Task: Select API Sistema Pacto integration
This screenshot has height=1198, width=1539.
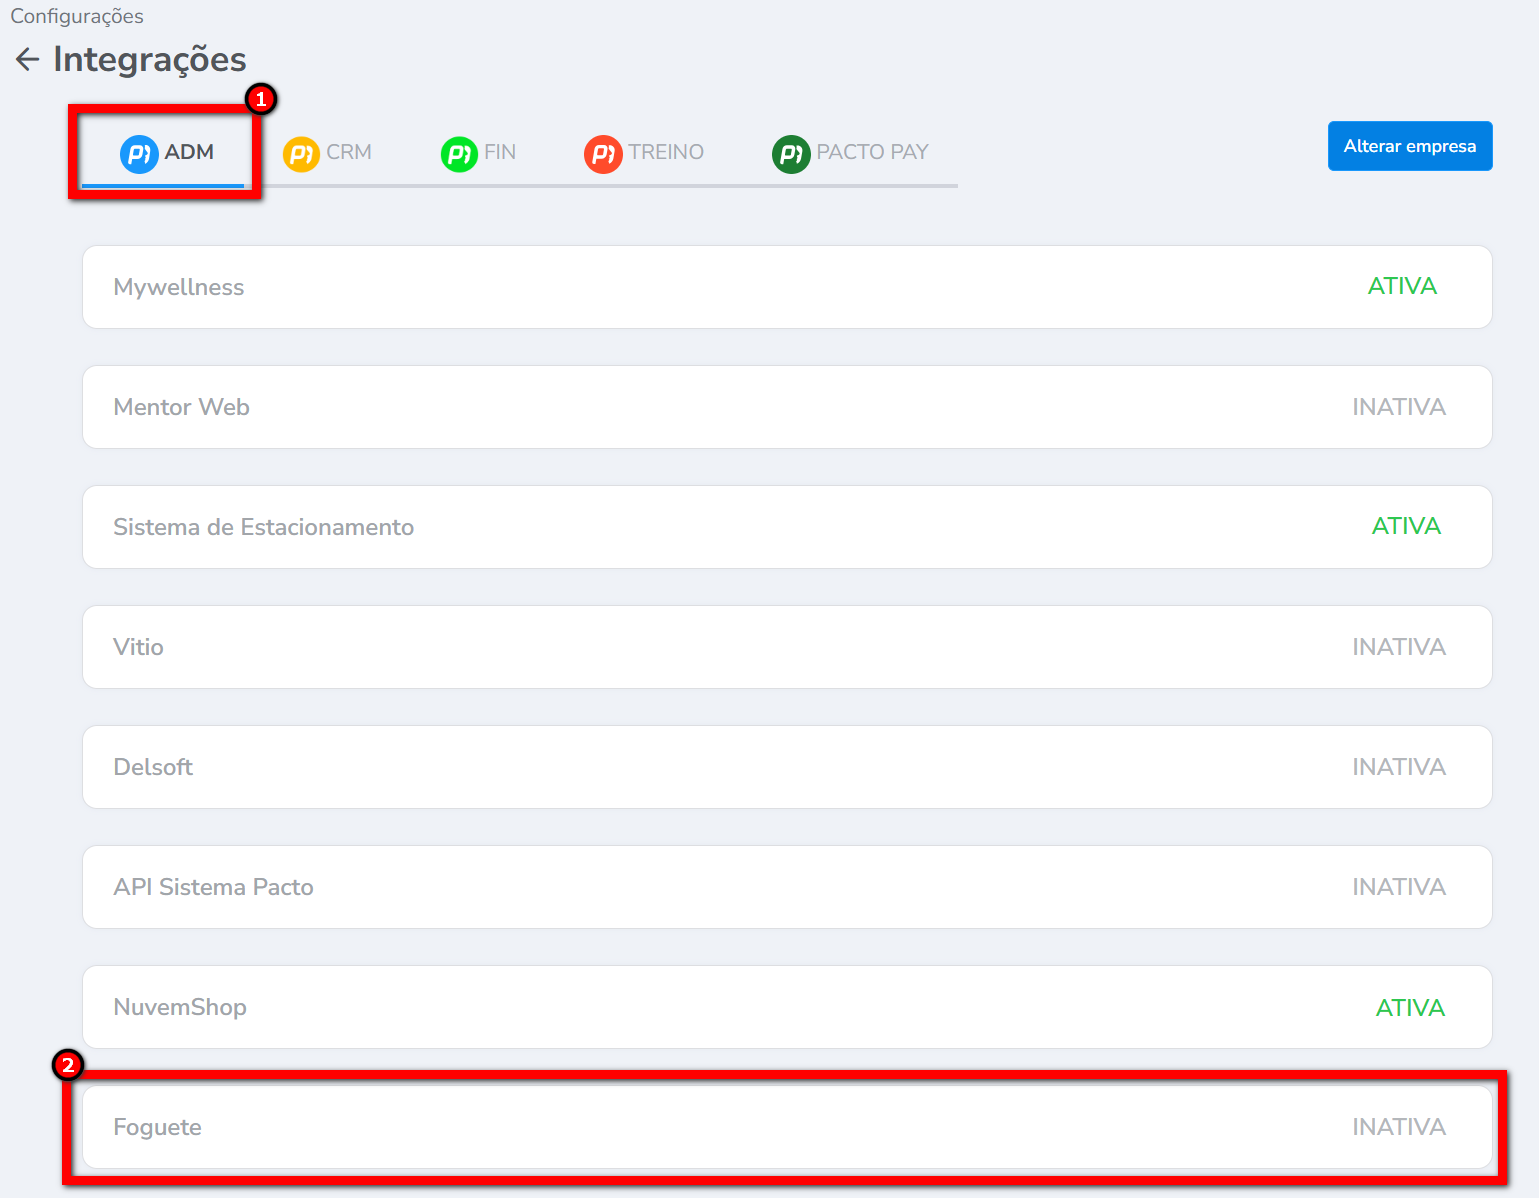Action: click(x=786, y=887)
